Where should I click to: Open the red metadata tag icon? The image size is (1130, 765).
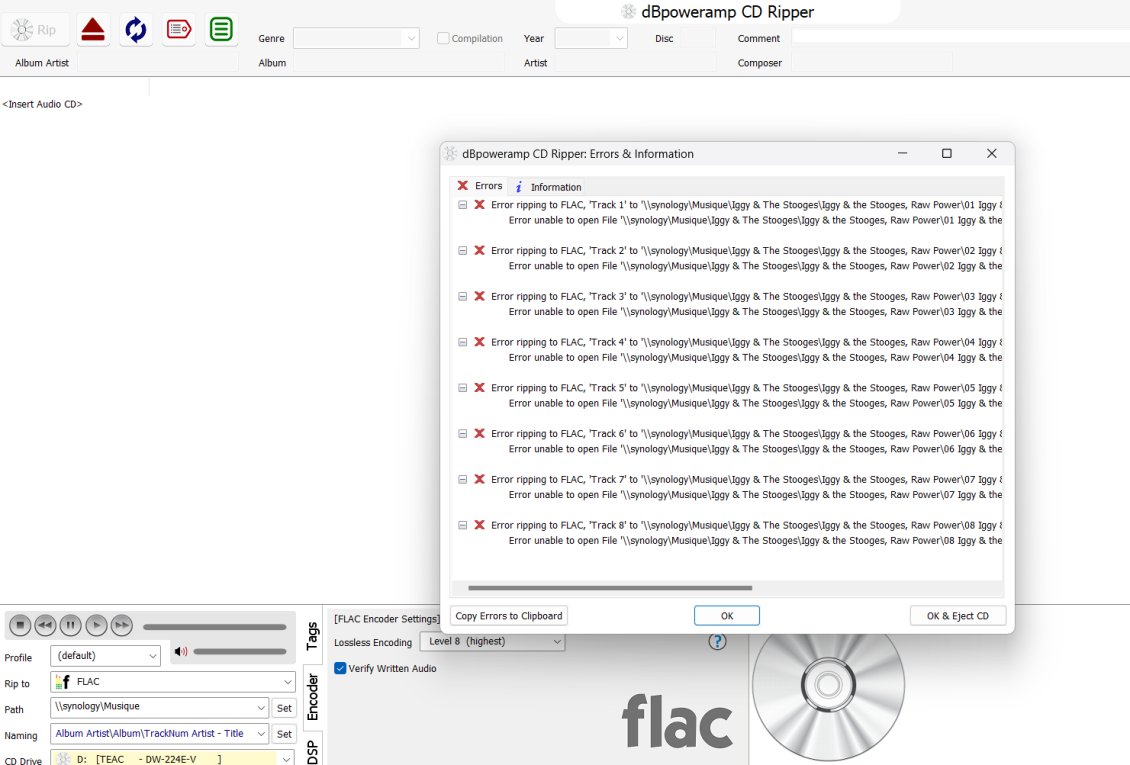[x=179, y=30]
